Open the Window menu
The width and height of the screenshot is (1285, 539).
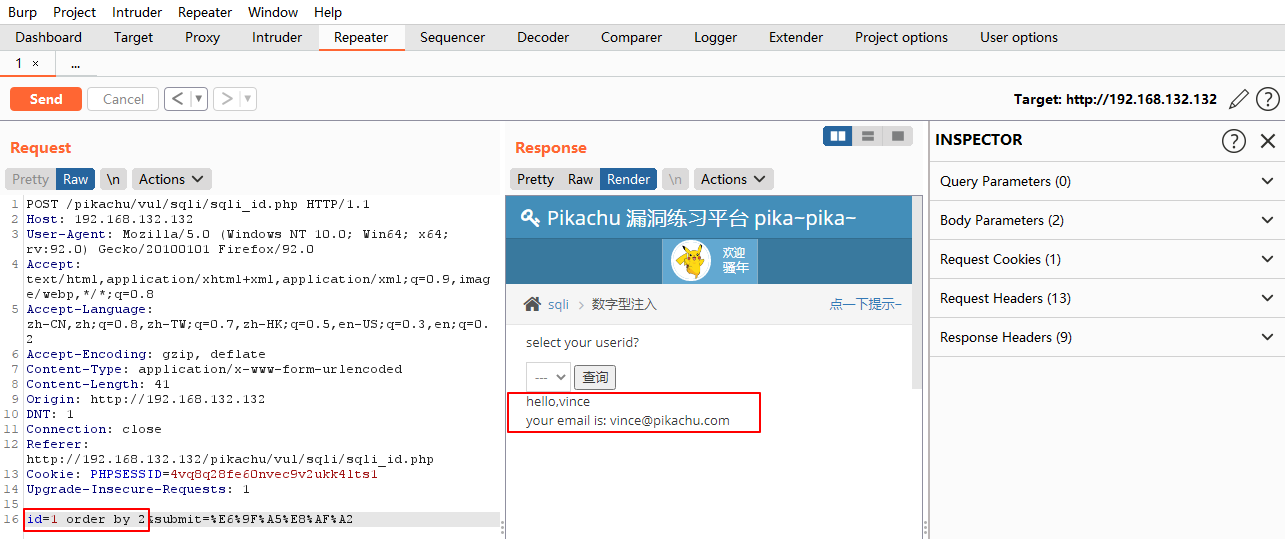coord(273,12)
